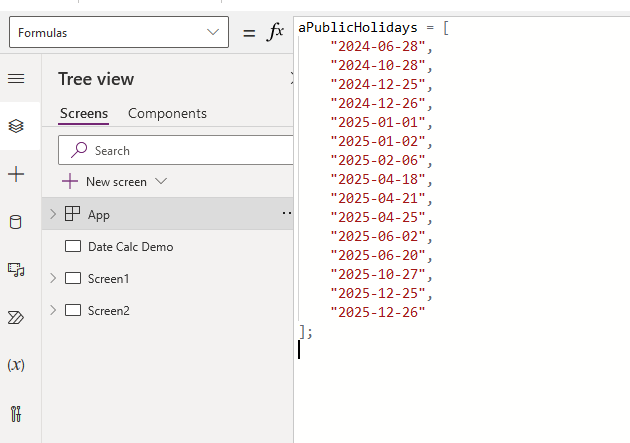Viewport: 630px width, 443px height.
Task: Open the Advanced tools icon
Action: 16,412
